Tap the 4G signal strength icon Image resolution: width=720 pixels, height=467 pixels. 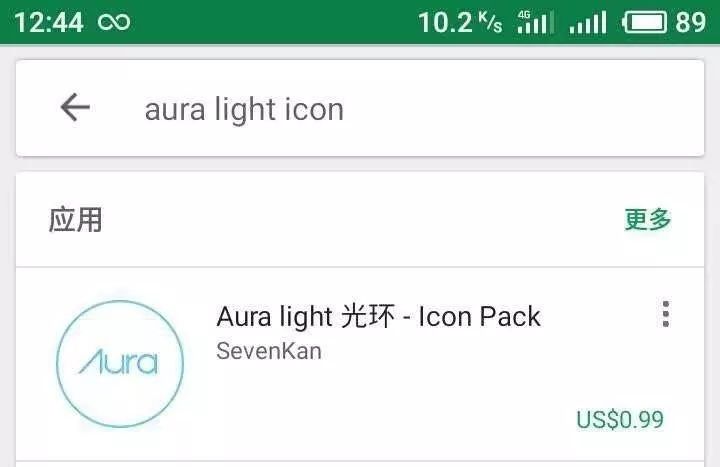(x=536, y=22)
